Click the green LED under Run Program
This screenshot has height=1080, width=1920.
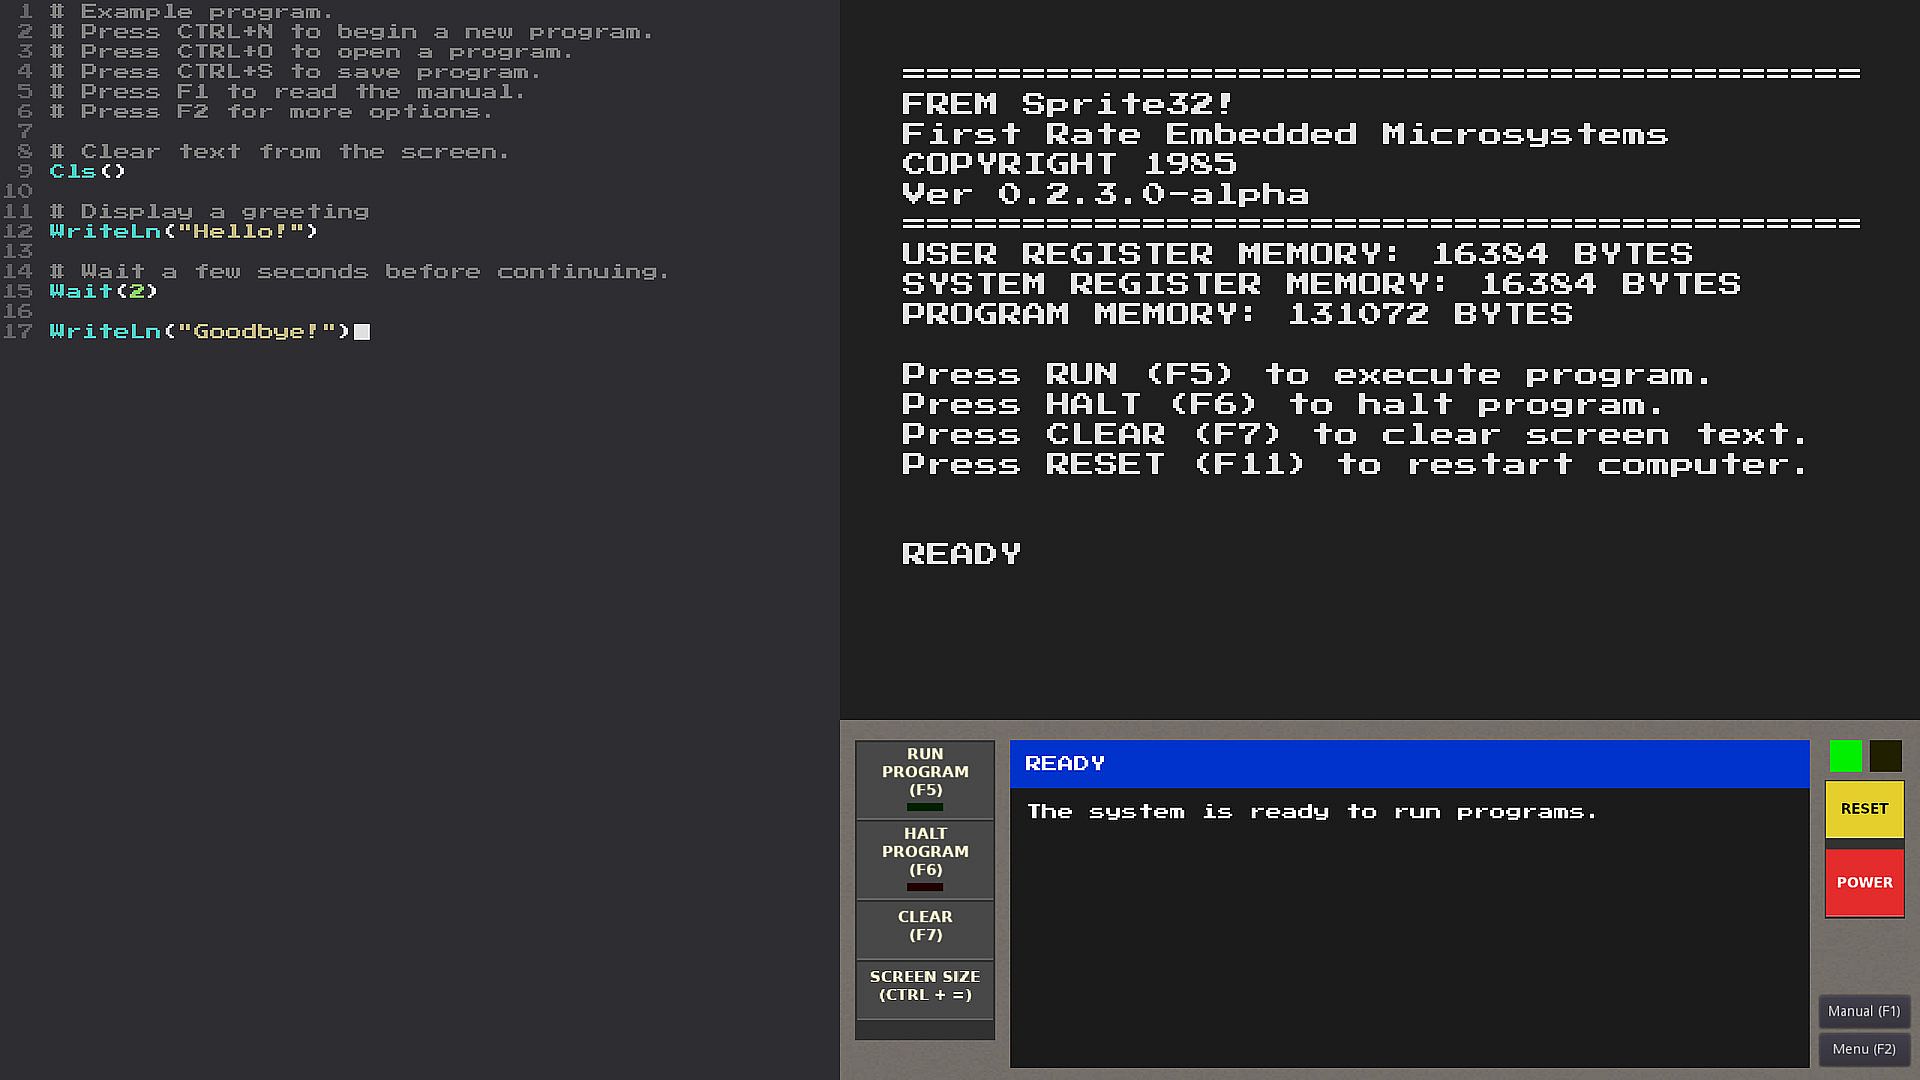coord(925,807)
